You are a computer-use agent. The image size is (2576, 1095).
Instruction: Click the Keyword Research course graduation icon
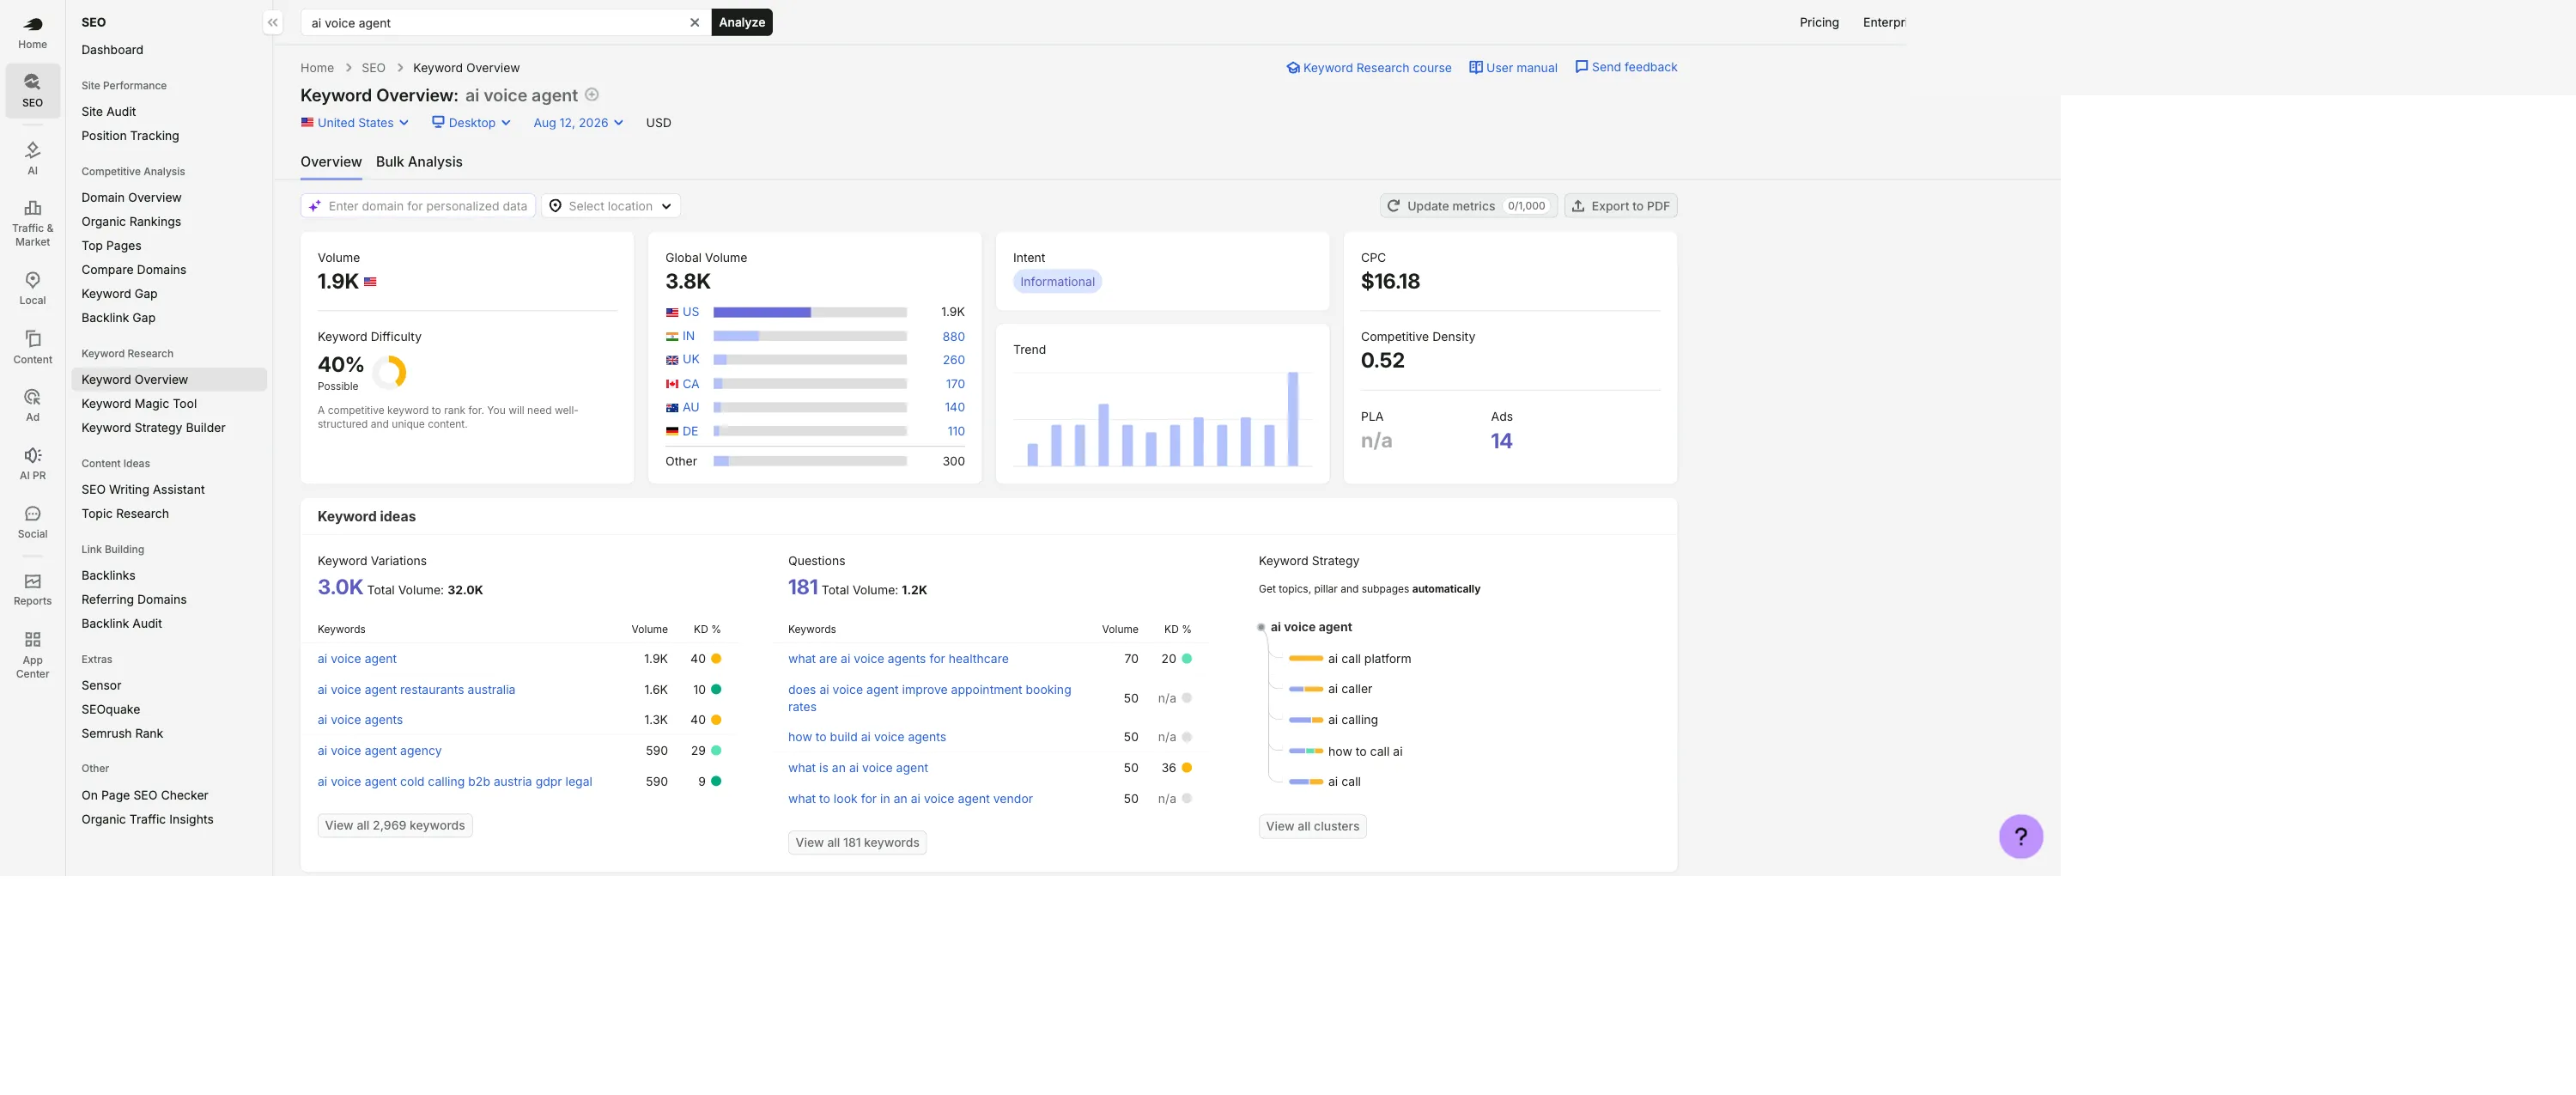pyautogui.click(x=1292, y=68)
